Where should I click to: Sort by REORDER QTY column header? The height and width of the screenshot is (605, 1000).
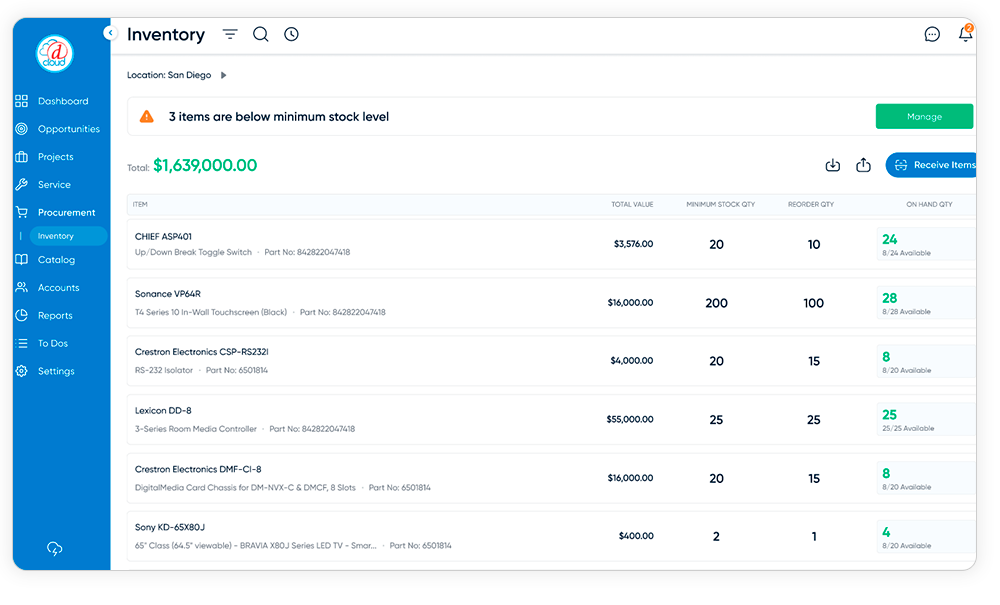(811, 205)
